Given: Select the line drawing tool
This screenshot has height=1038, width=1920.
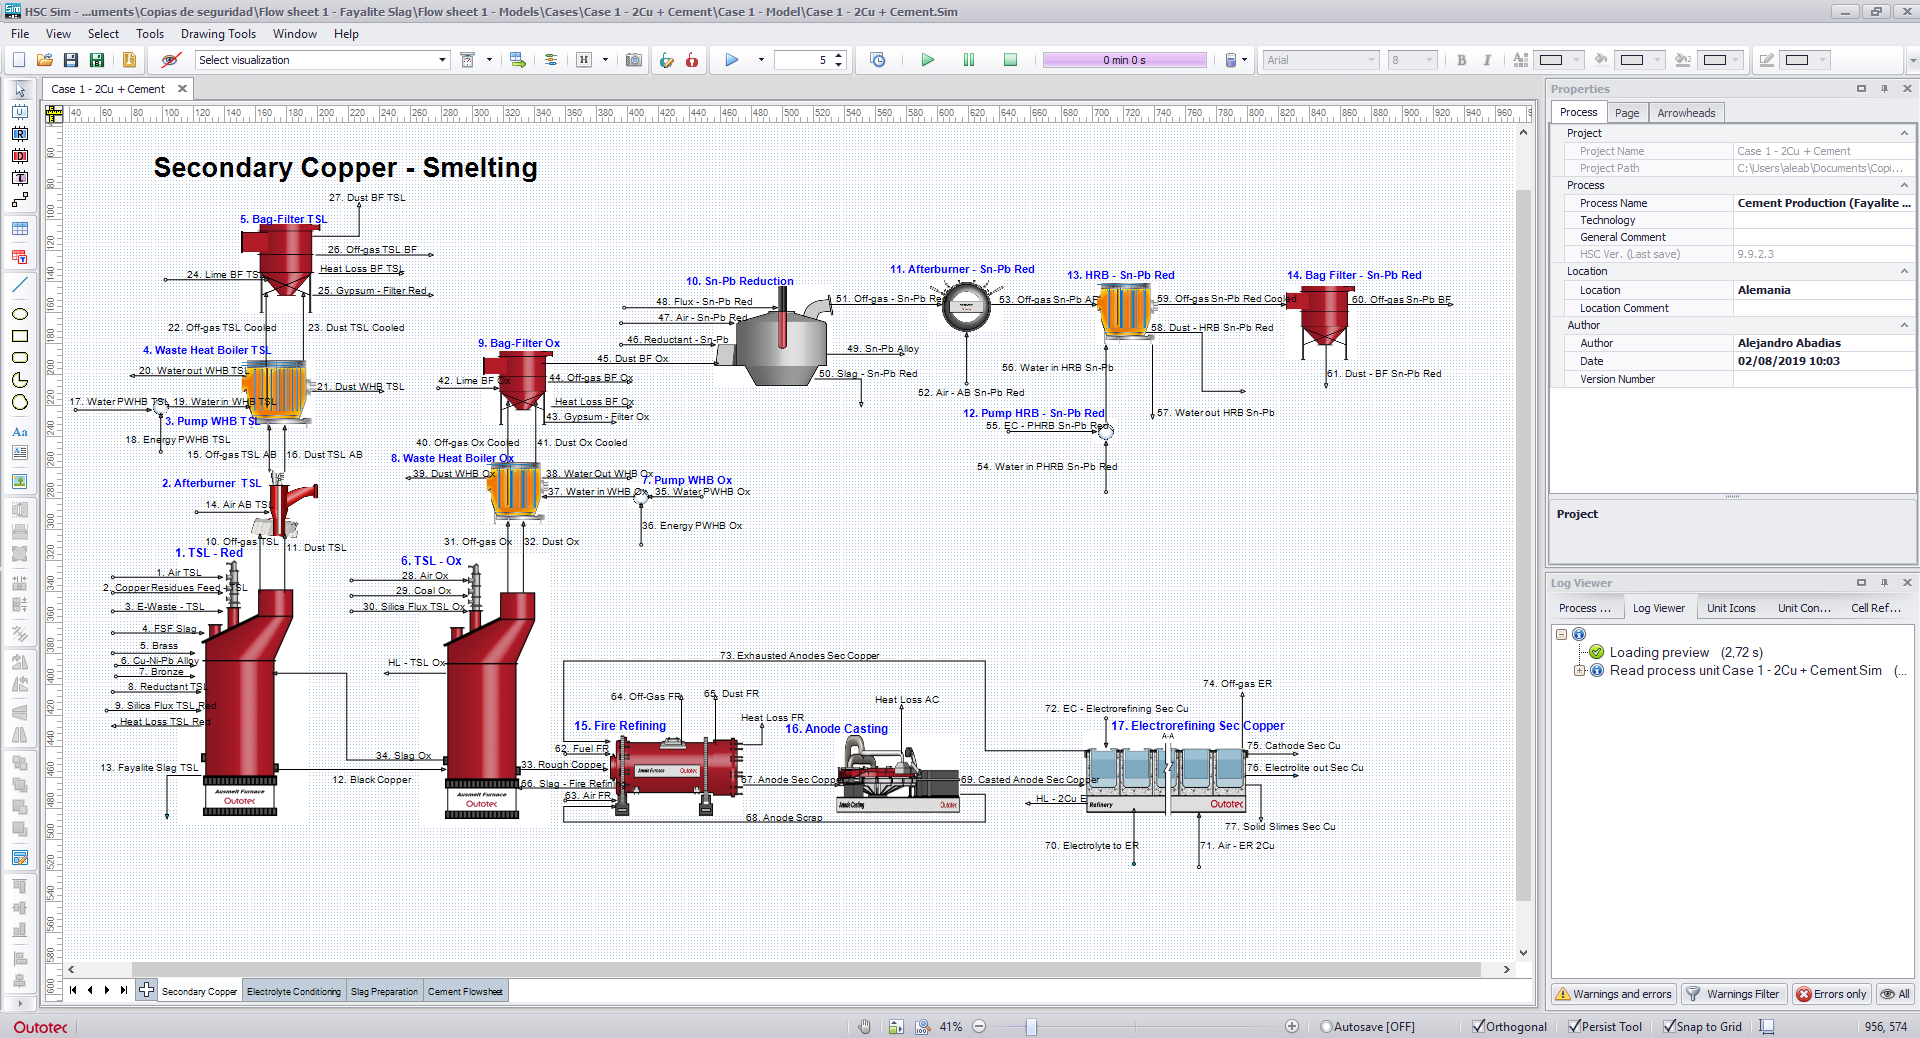Looking at the screenshot, I should pos(19,285).
